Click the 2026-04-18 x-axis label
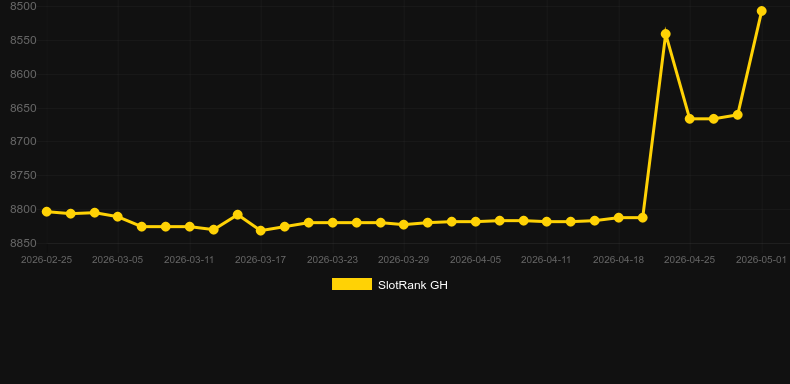 pyautogui.click(x=619, y=260)
